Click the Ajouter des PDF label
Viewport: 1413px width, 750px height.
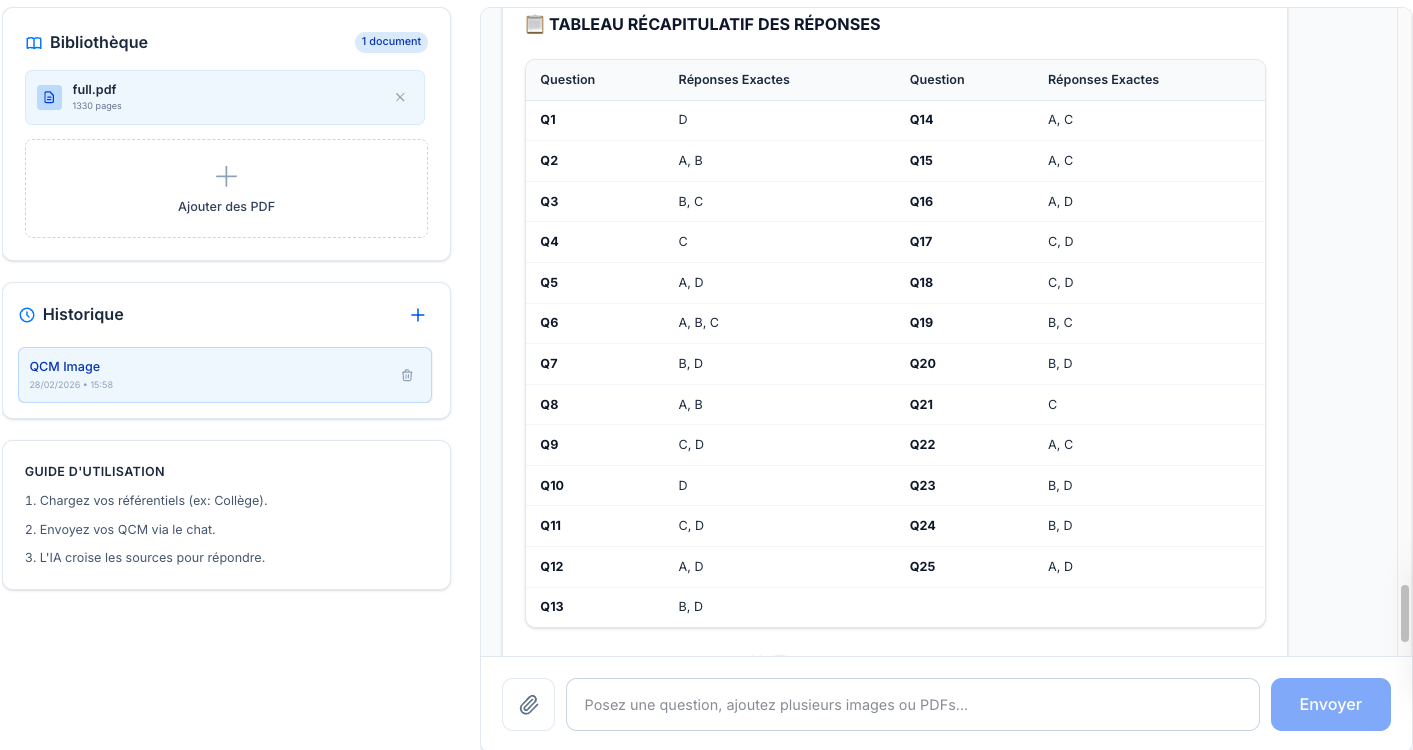pos(226,207)
